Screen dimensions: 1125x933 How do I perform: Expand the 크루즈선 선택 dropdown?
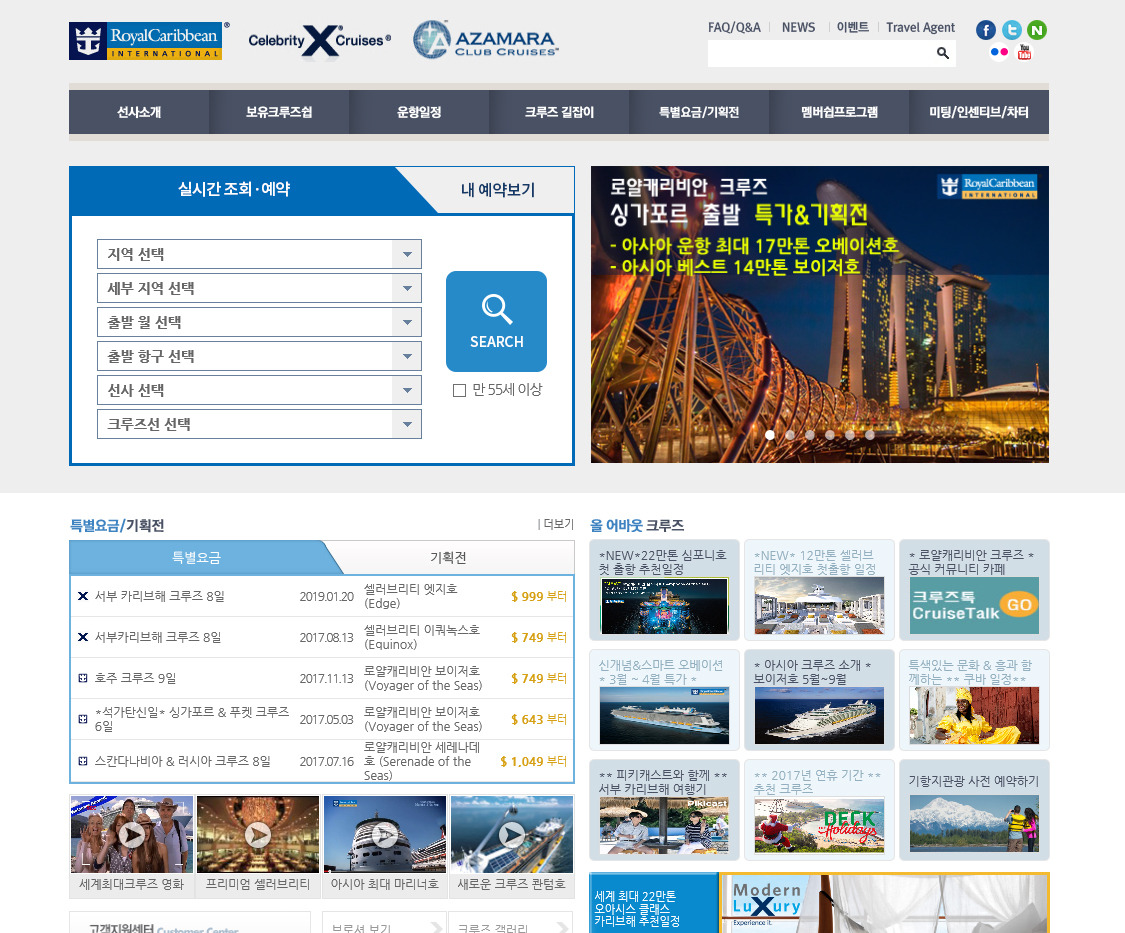(x=259, y=424)
